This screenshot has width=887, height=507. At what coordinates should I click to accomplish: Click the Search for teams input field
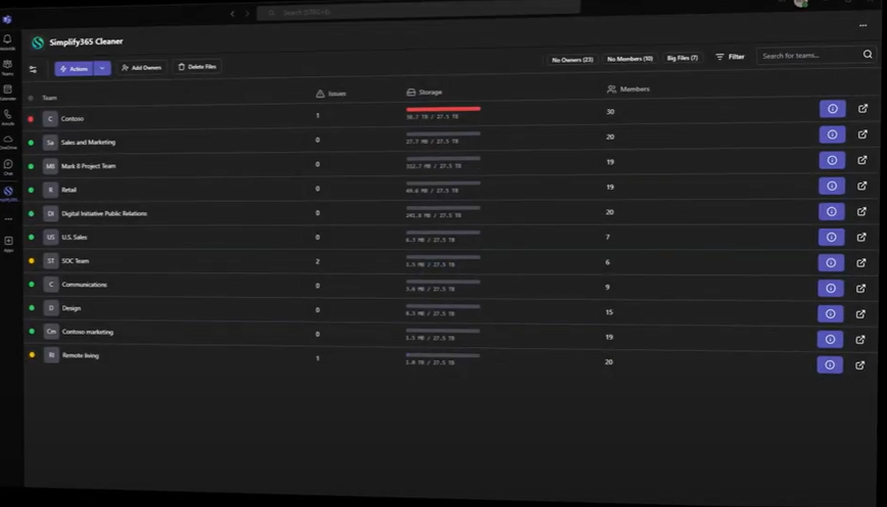pyautogui.click(x=808, y=56)
